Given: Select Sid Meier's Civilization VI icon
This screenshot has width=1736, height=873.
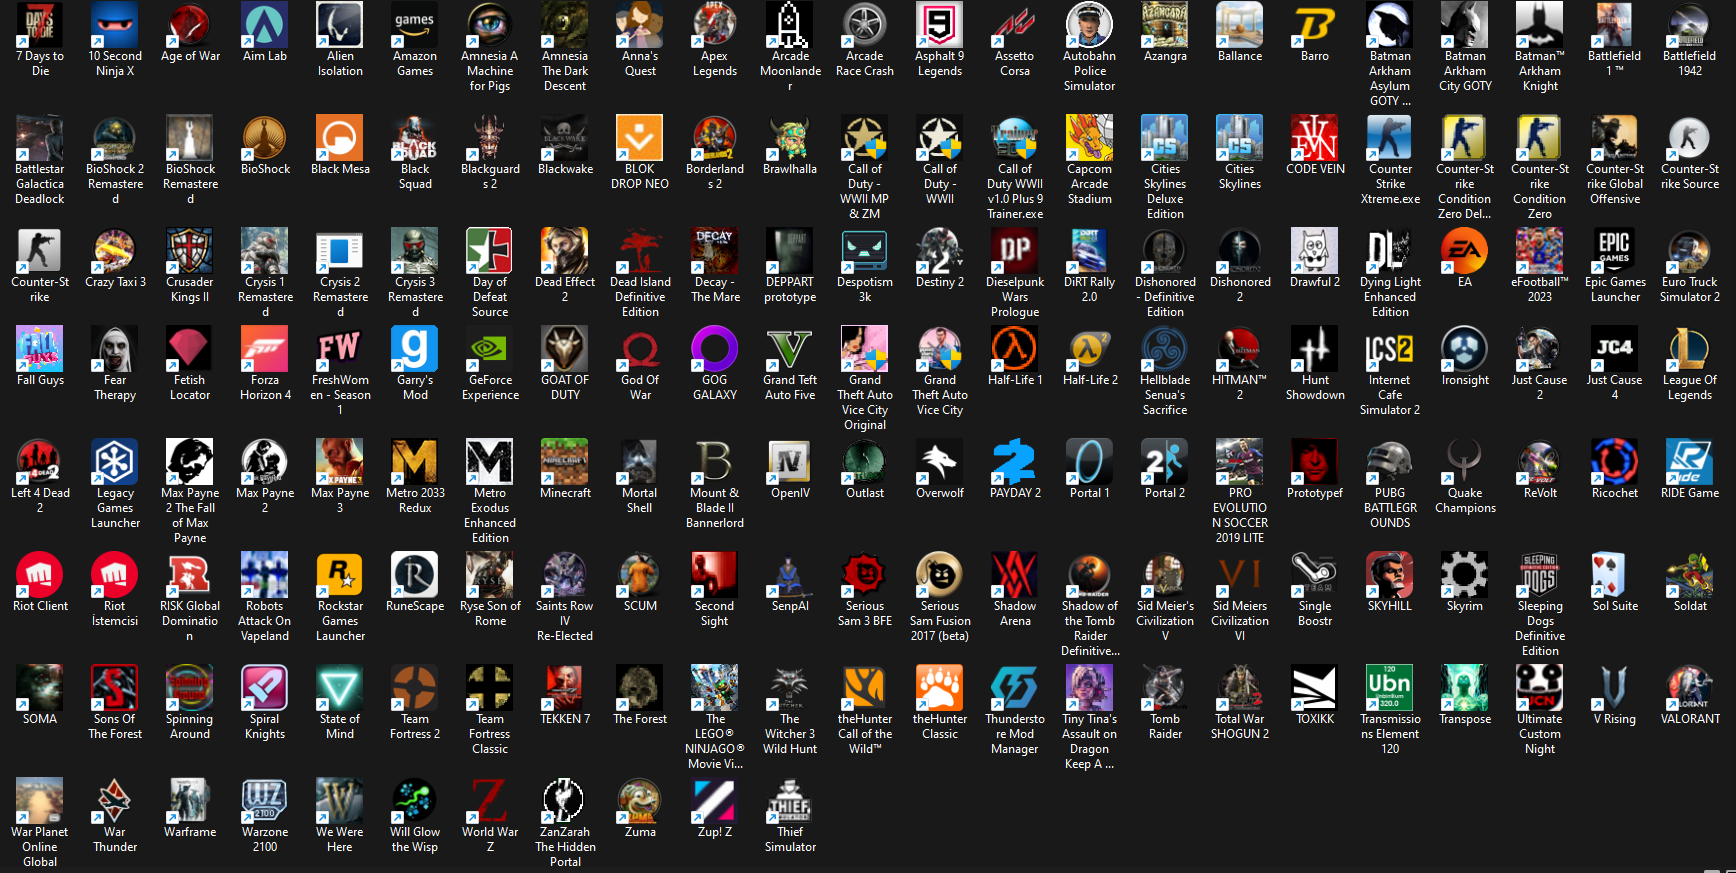Looking at the screenshot, I should [x=1240, y=575].
